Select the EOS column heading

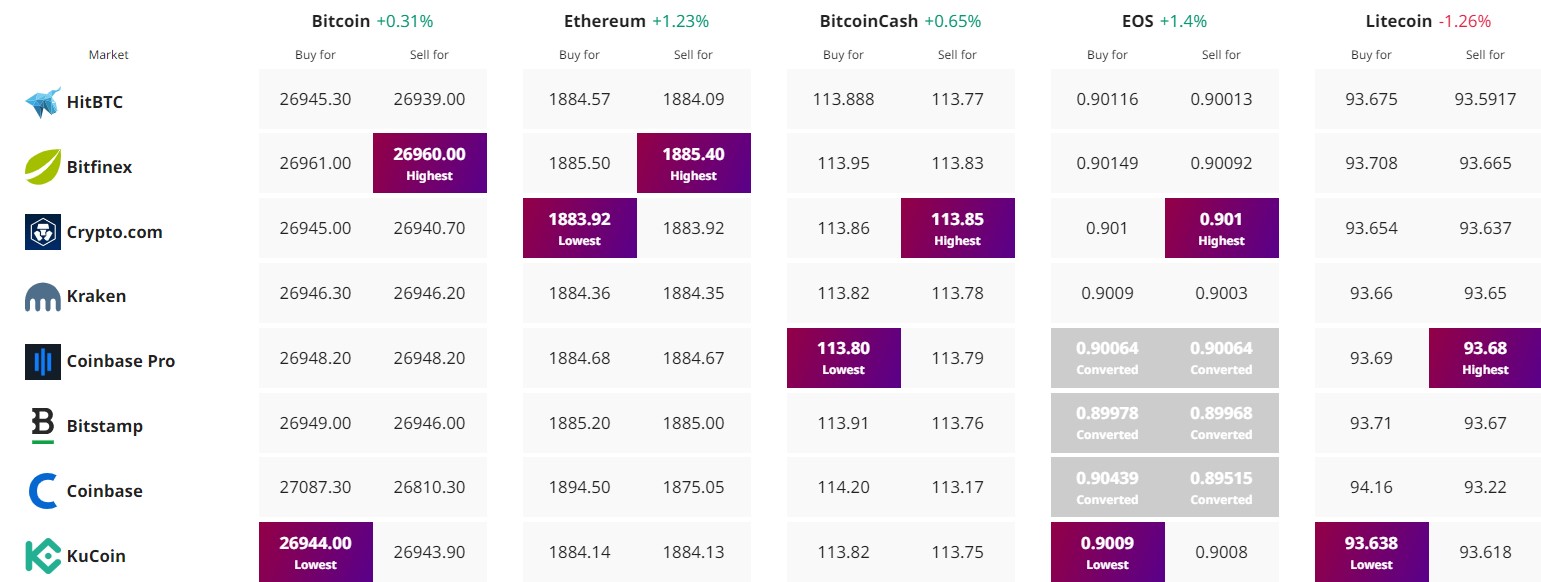[1137, 21]
